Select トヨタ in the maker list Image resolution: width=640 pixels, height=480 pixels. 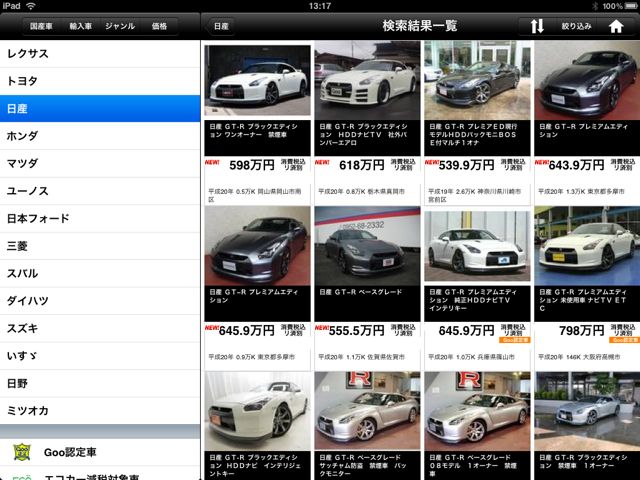[x=100, y=81]
